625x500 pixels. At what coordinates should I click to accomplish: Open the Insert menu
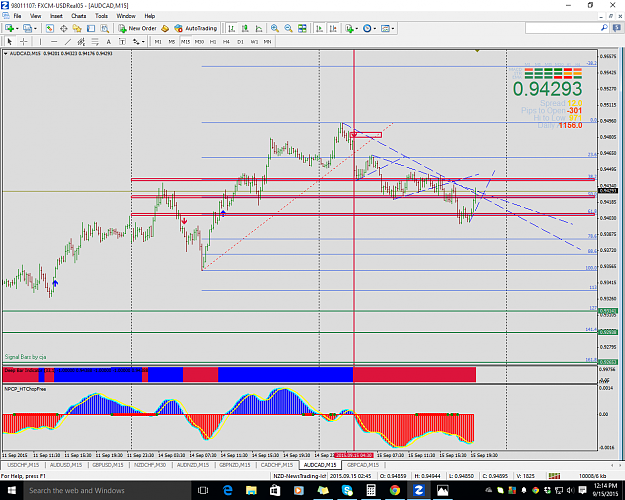pyautogui.click(x=56, y=16)
